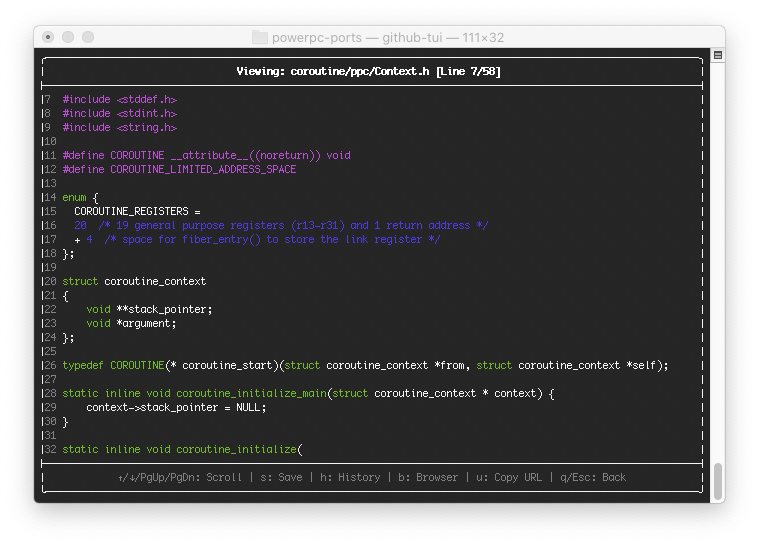Click 'coroutine_initialize_main' function name
This screenshot has height=545, width=759.
coord(252,394)
